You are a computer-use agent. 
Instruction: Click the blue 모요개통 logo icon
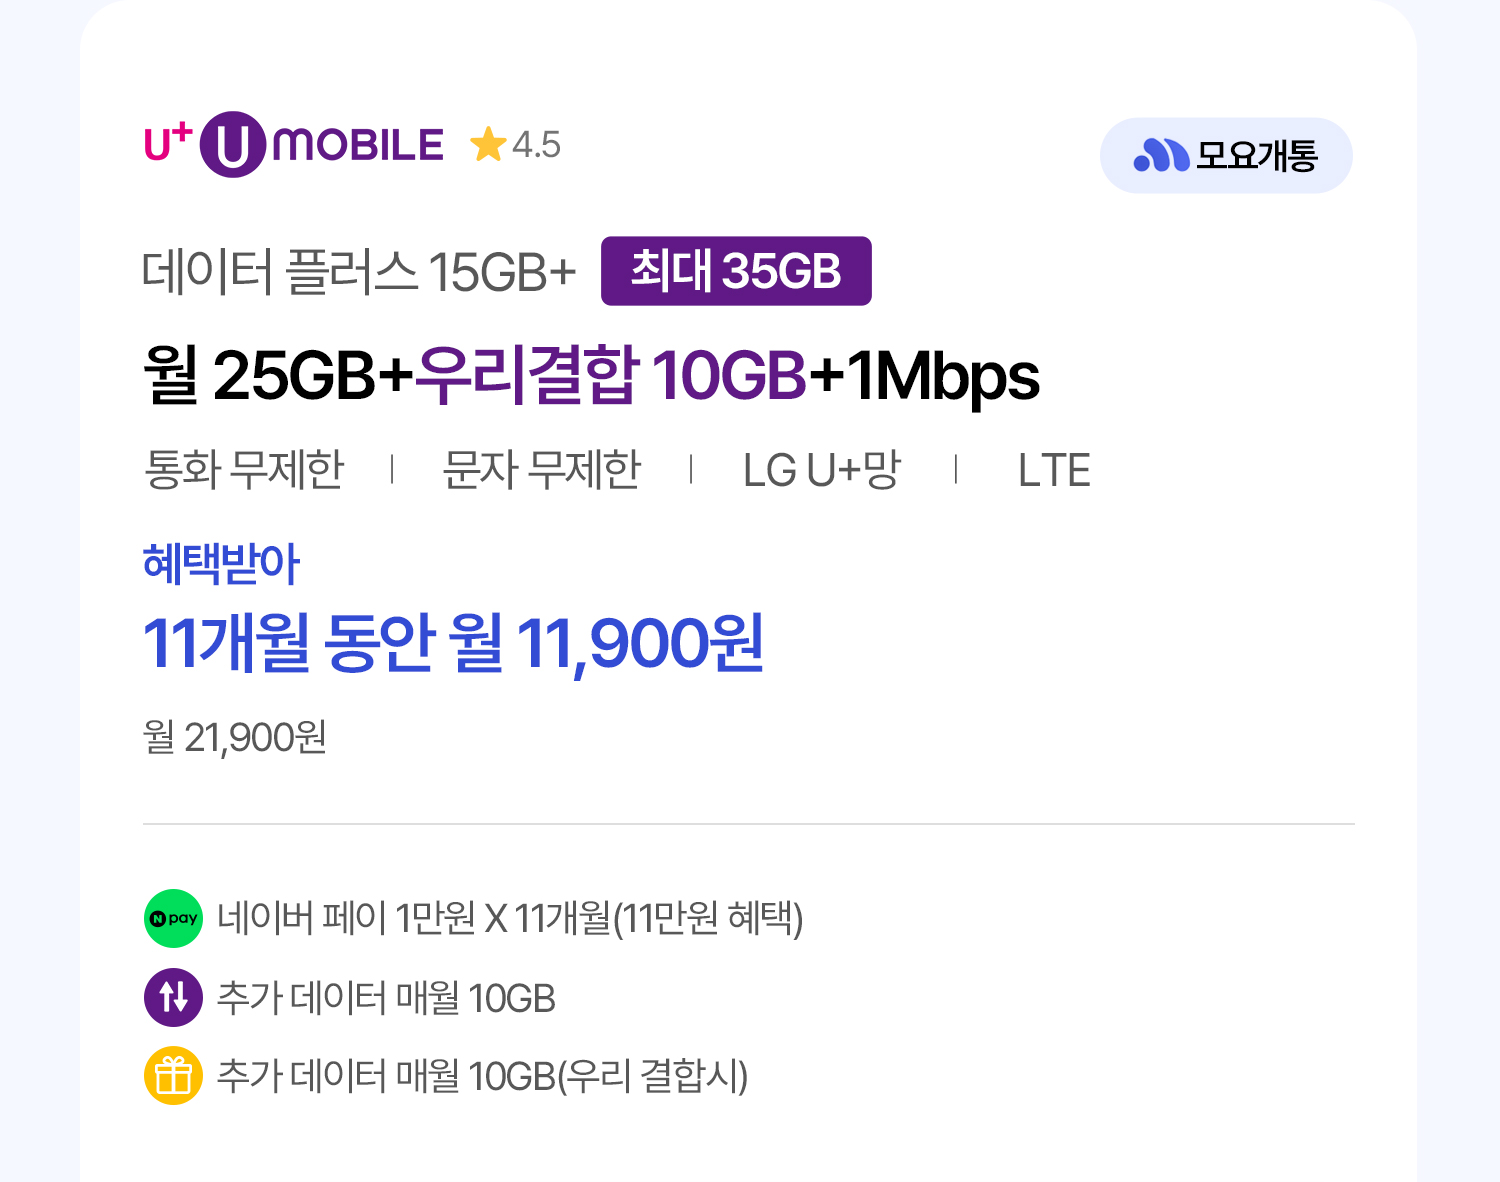[1161, 155]
